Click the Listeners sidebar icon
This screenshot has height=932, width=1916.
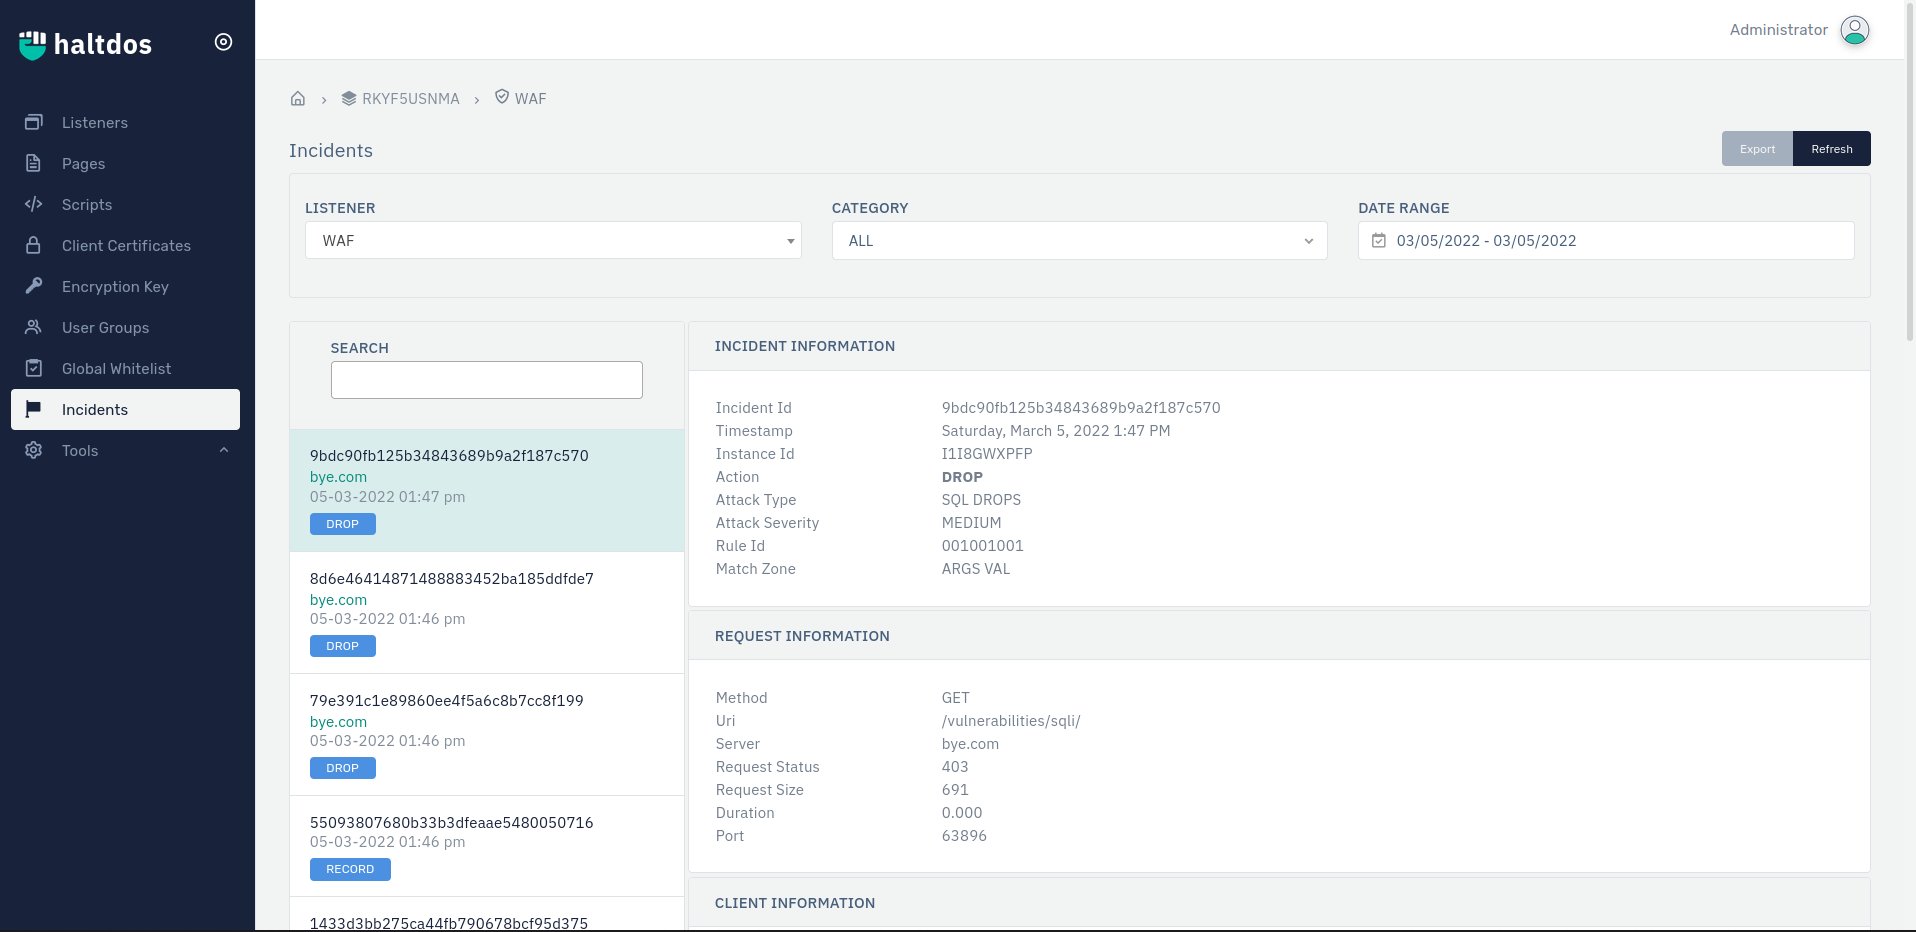(34, 122)
